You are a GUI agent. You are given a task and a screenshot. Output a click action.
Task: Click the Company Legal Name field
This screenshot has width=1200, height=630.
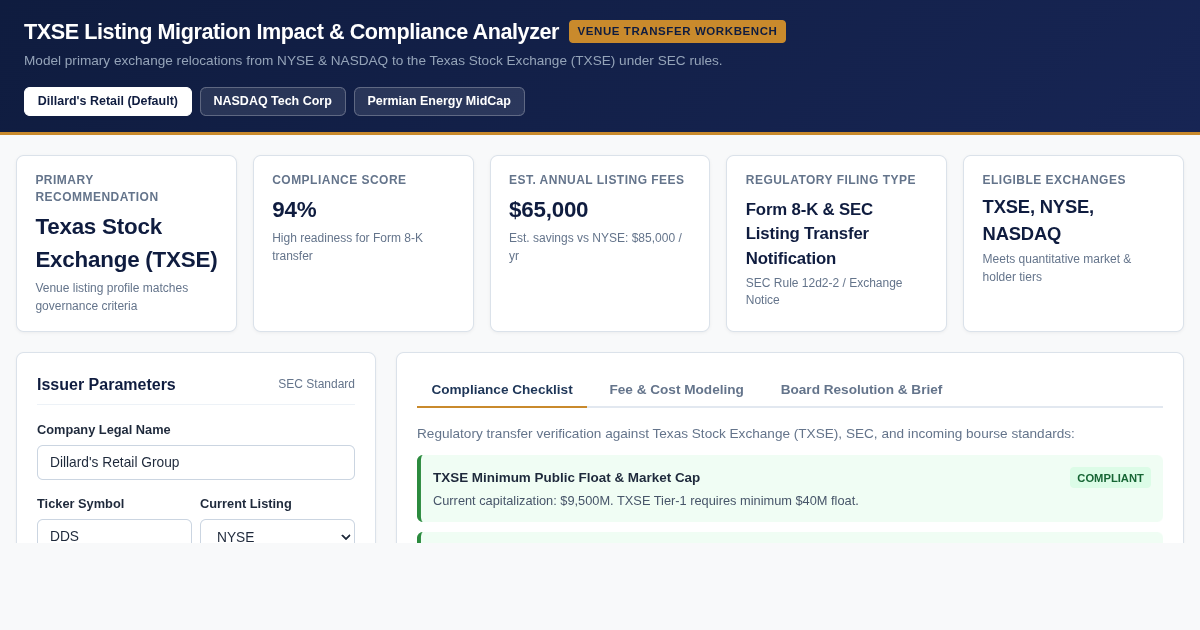point(196,462)
